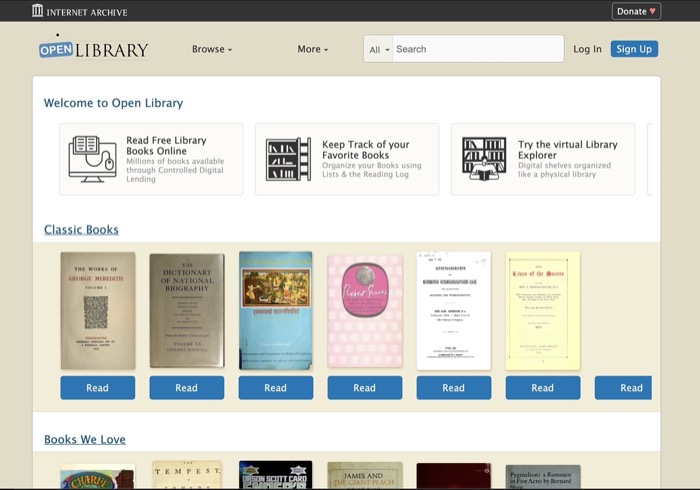Open the white German title page cover
This screenshot has width=700, height=490.
(x=454, y=311)
